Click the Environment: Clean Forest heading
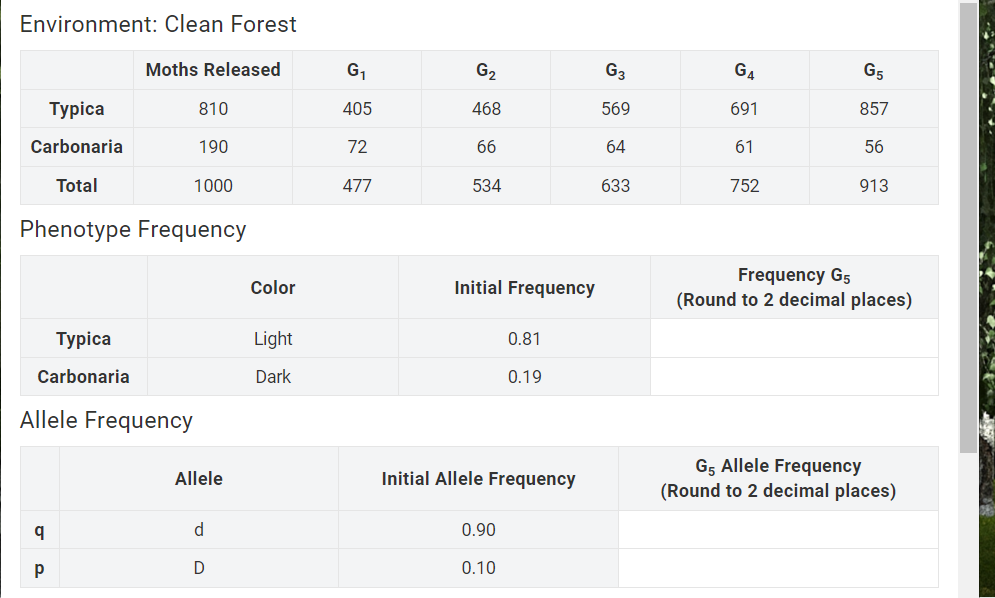 pos(157,24)
